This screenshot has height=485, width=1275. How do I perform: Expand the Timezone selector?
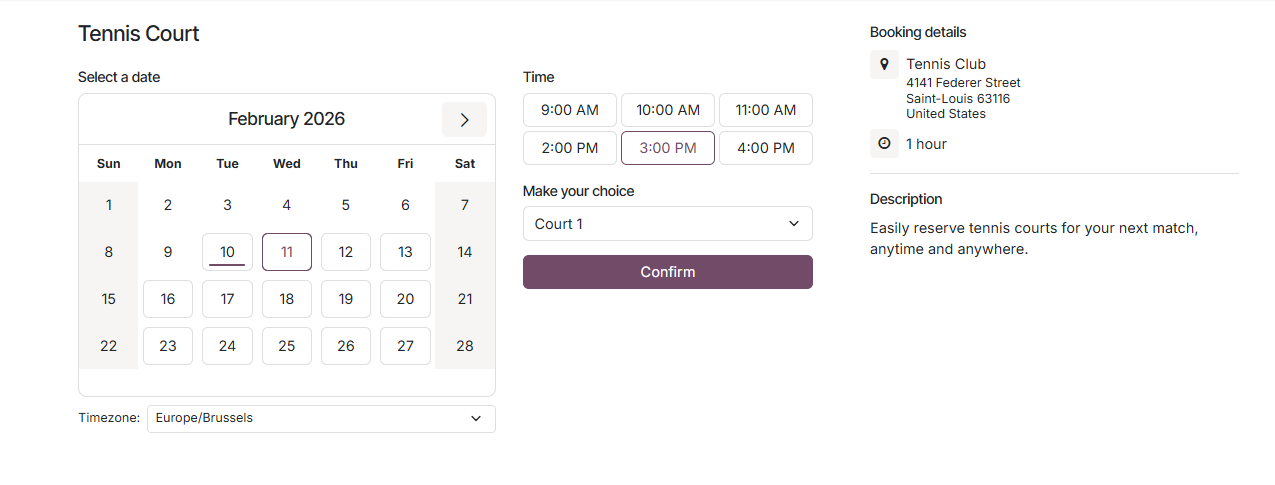pos(321,419)
